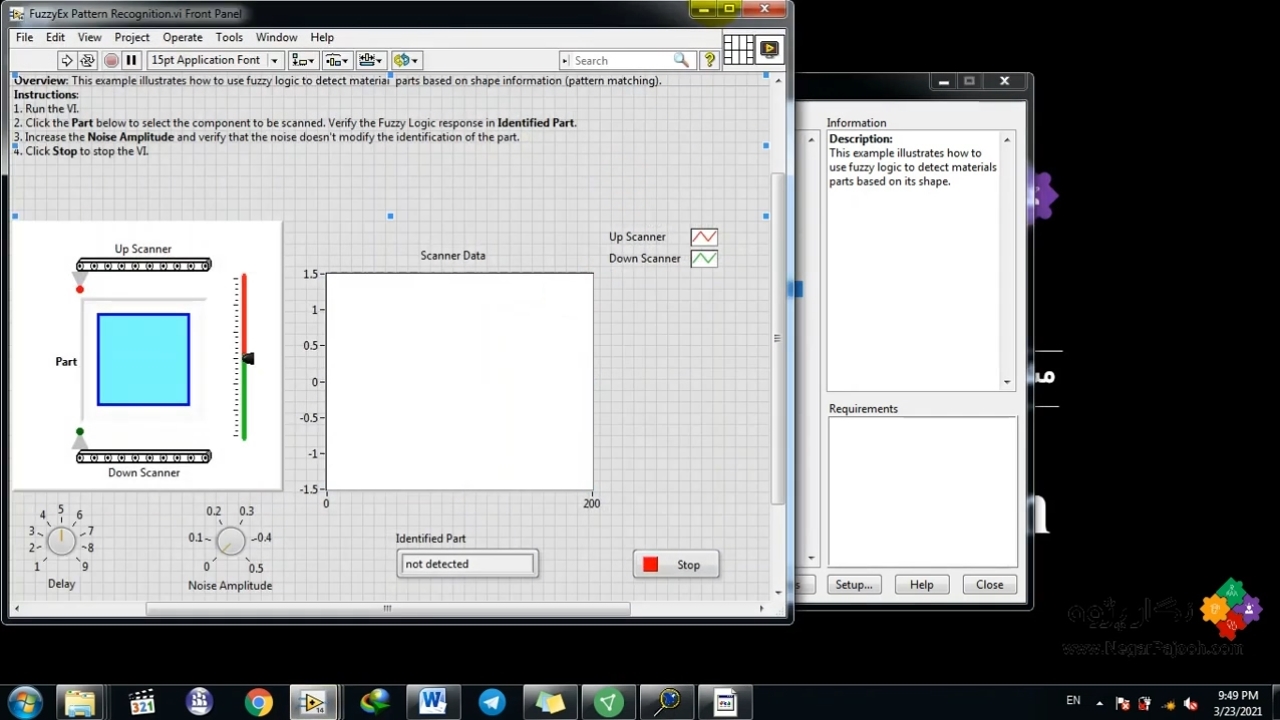1280x720 pixels.
Task: Open the 15pt Application Font dropdown
Action: (x=215, y=61)
